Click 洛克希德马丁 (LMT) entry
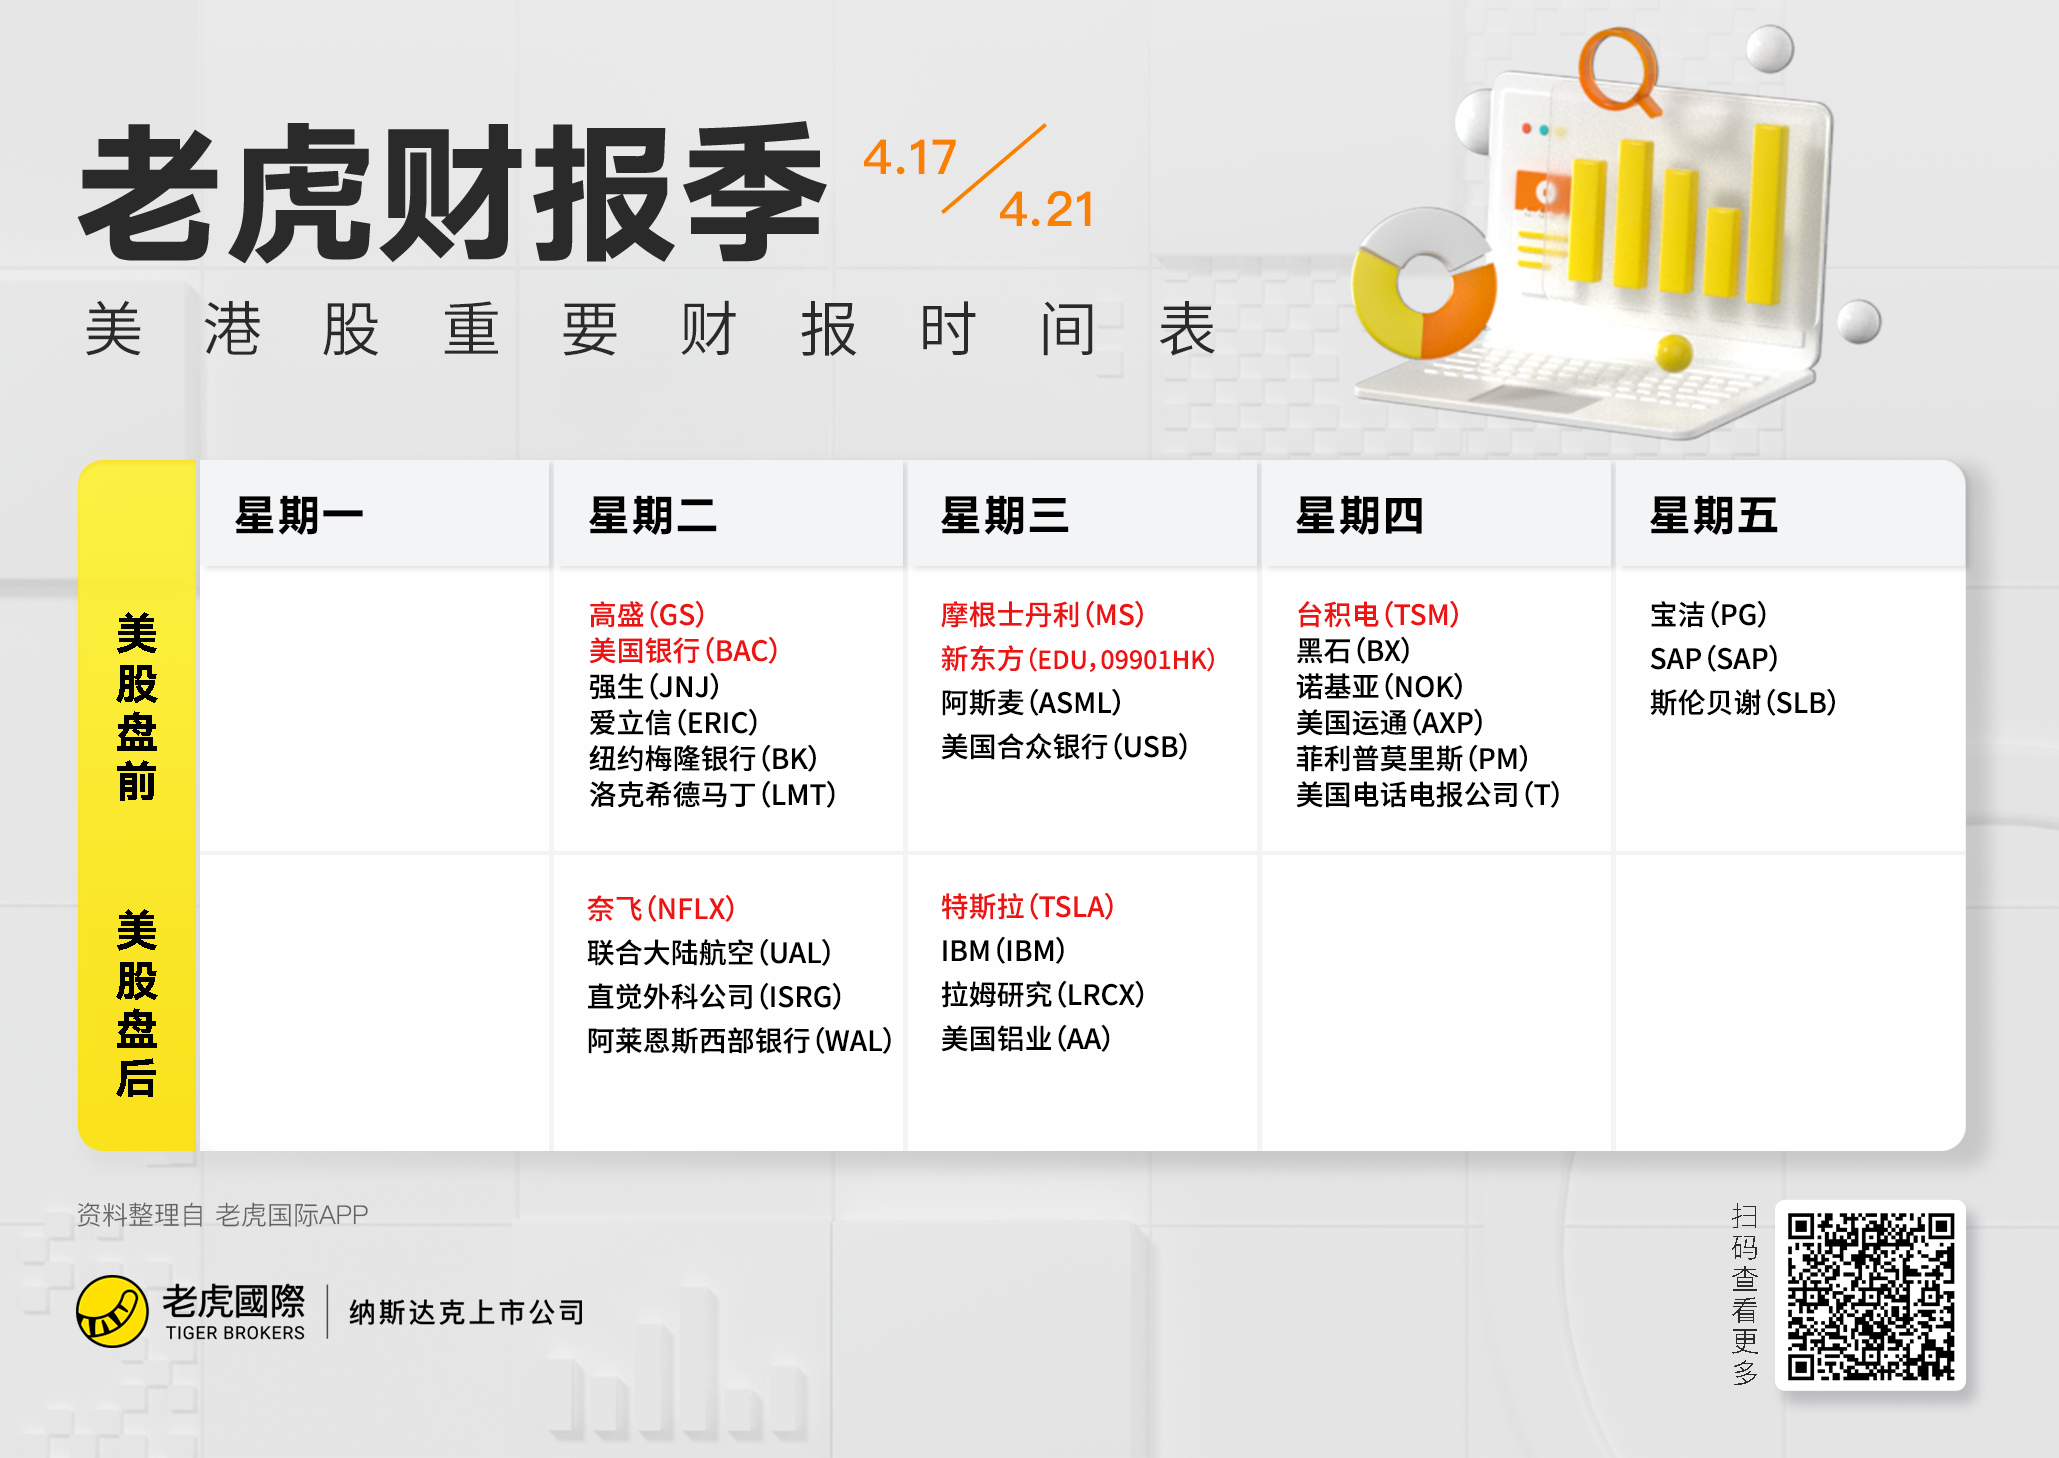This screenshot has width=2059, height=1458. point(713,794)
